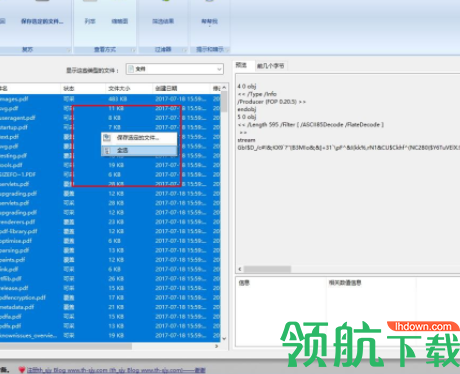Click the file list horizontal scrollbar thumb
This screenshot has height=374, width=460.
tap(66, 346)
